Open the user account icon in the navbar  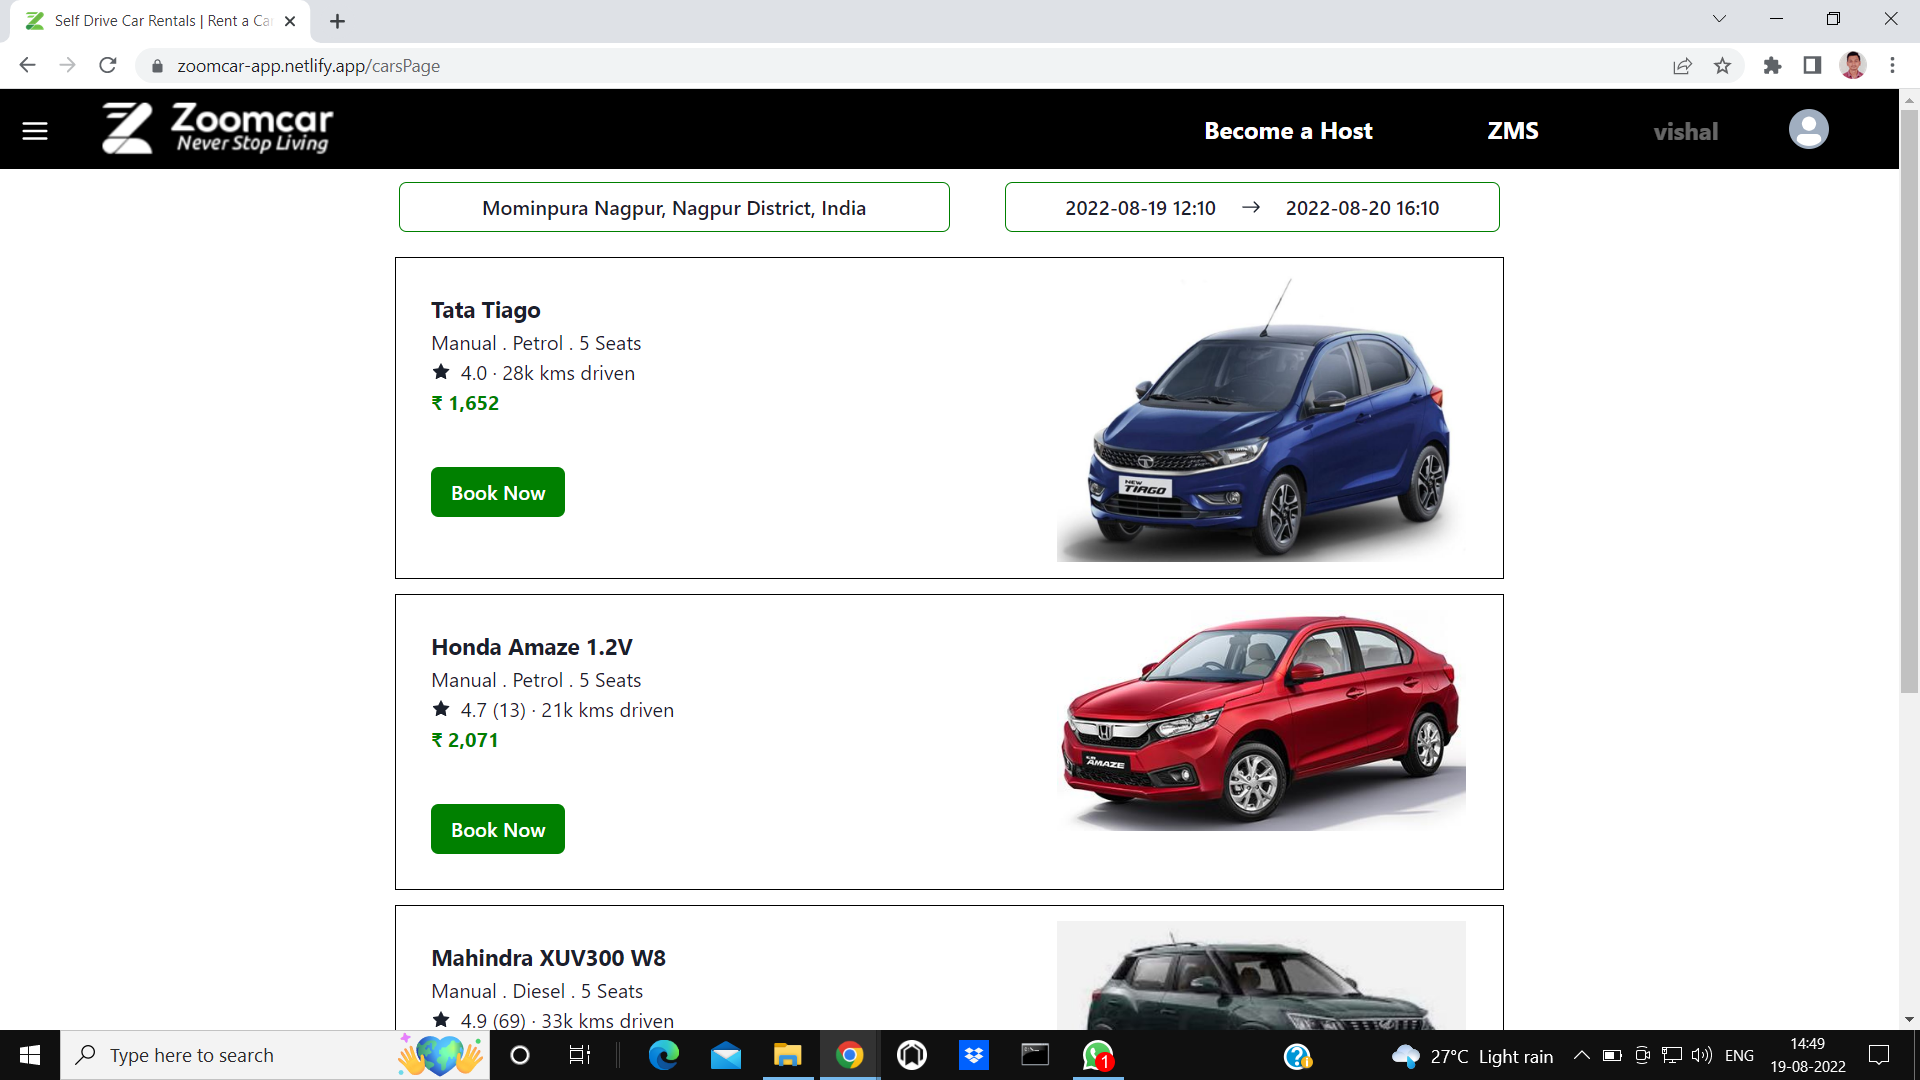pos(1808,128)
